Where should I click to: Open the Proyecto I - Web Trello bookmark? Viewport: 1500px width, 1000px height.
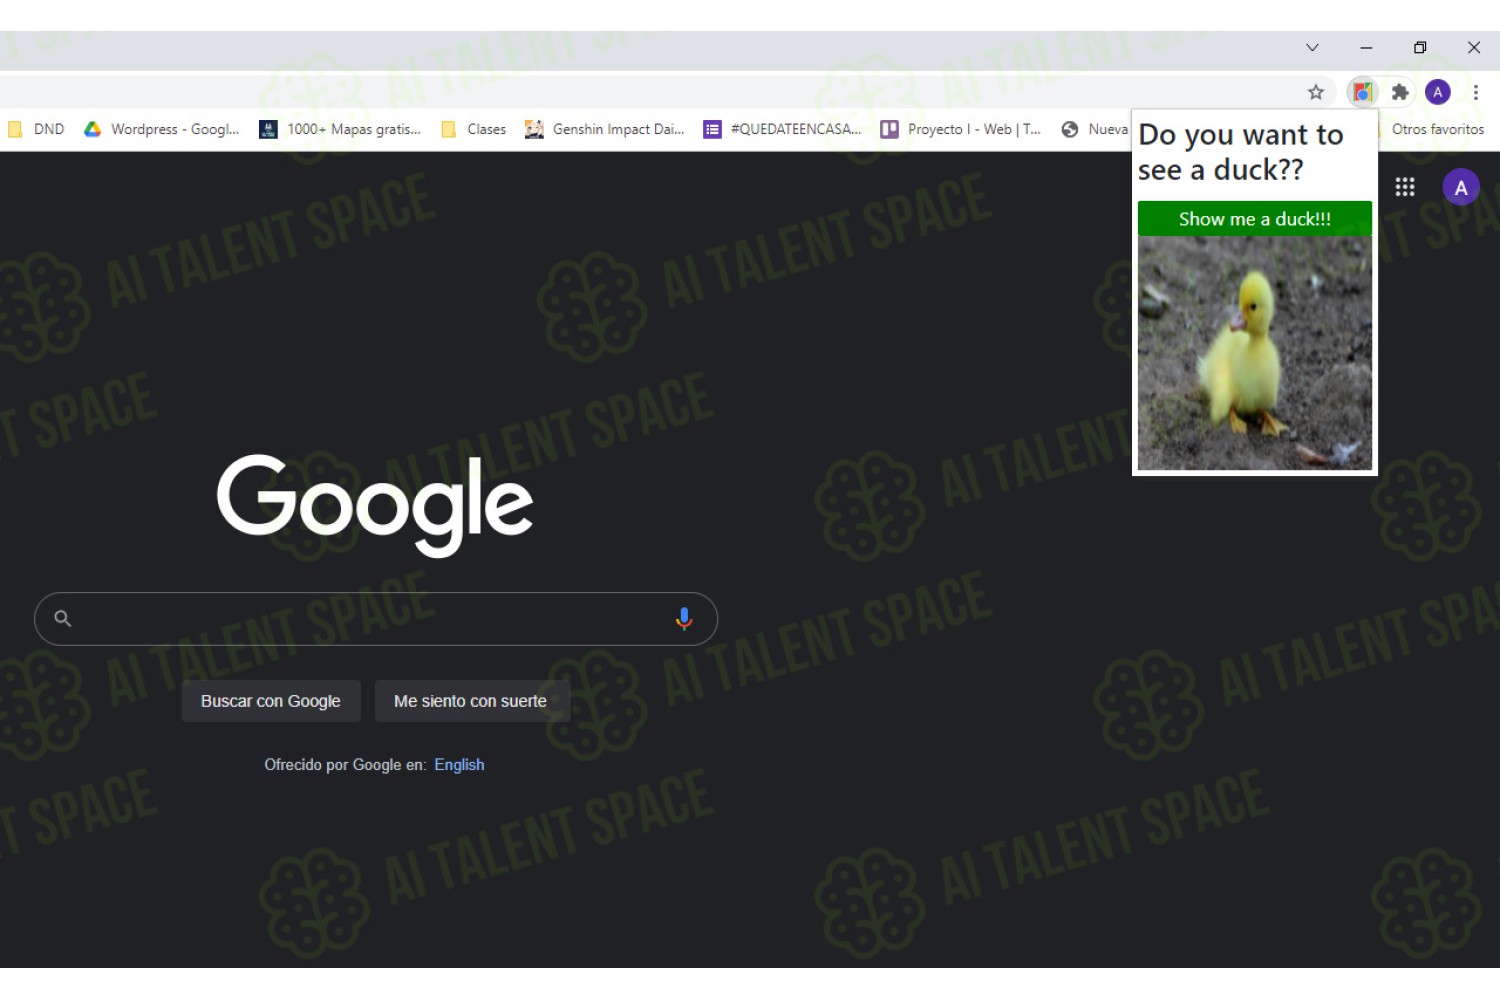pos(960,129)
